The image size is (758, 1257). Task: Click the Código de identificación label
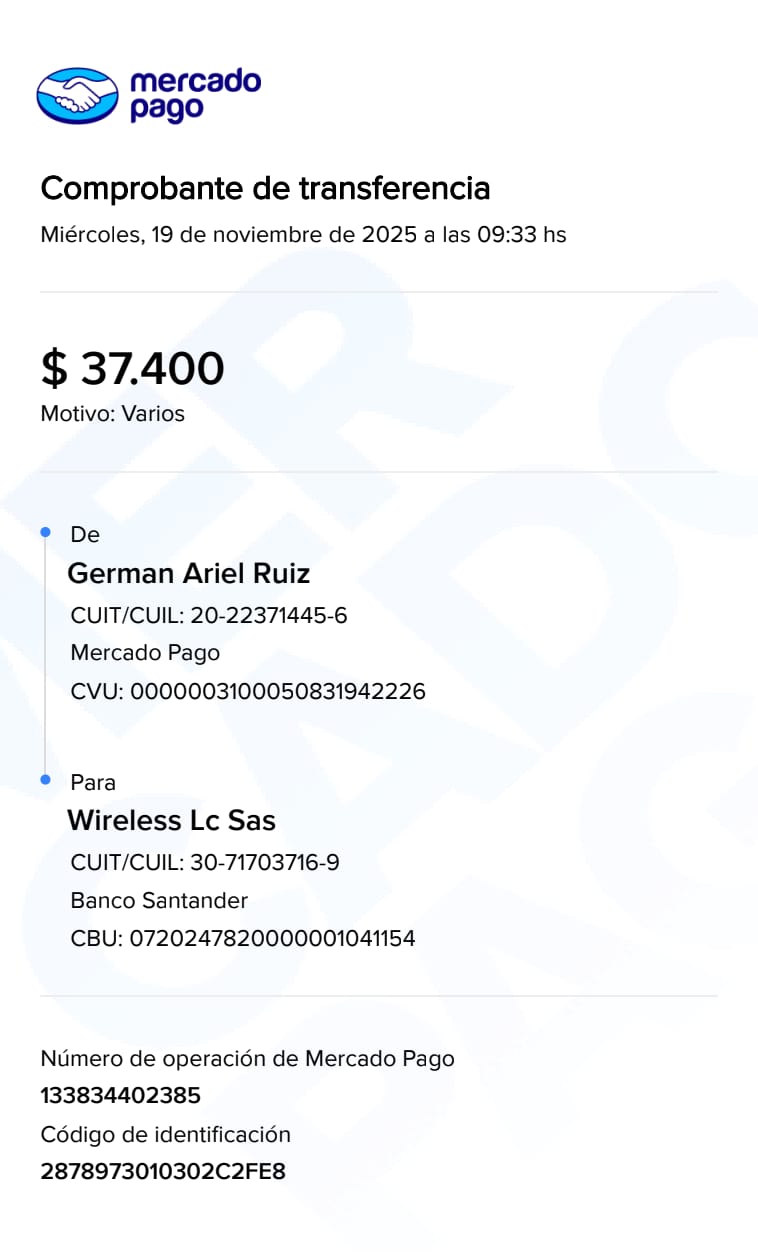pos(165,1134)
